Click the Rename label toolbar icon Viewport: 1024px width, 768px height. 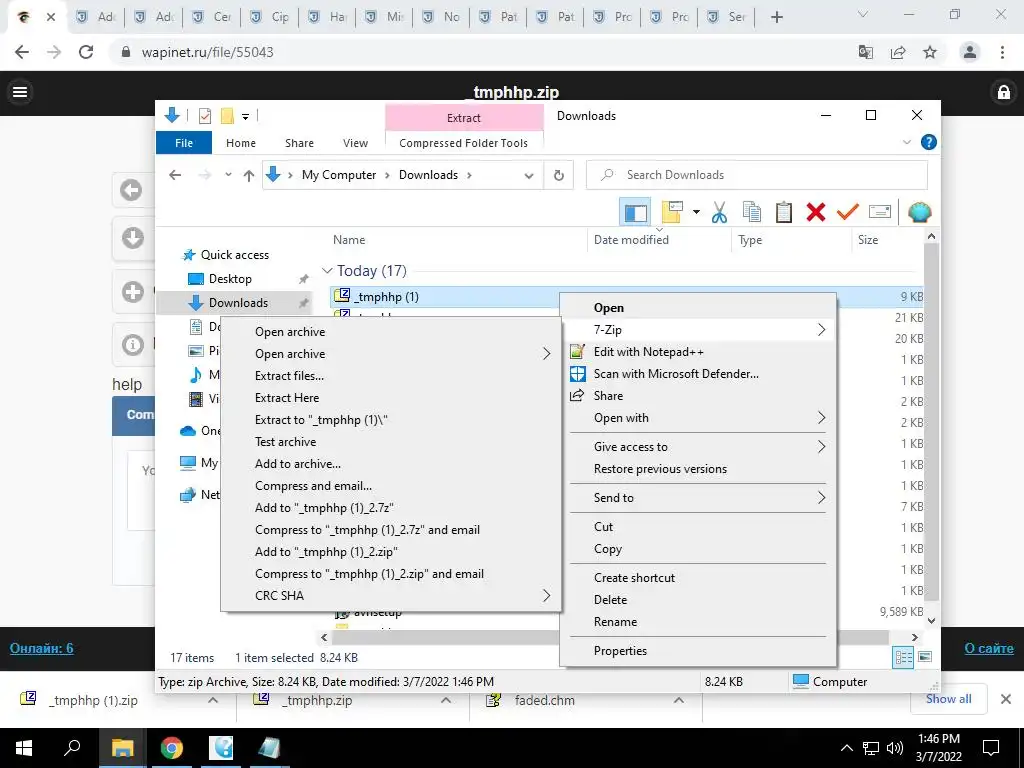880,212
